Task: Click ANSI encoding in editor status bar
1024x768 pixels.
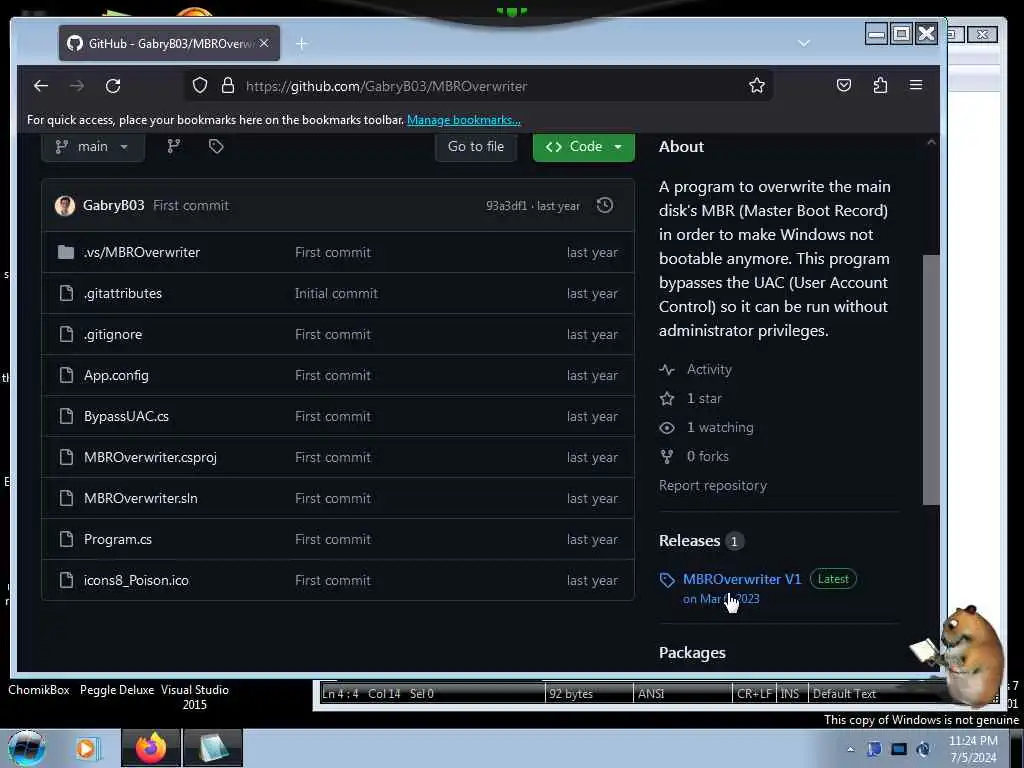Action: click(x=682, y=694)
